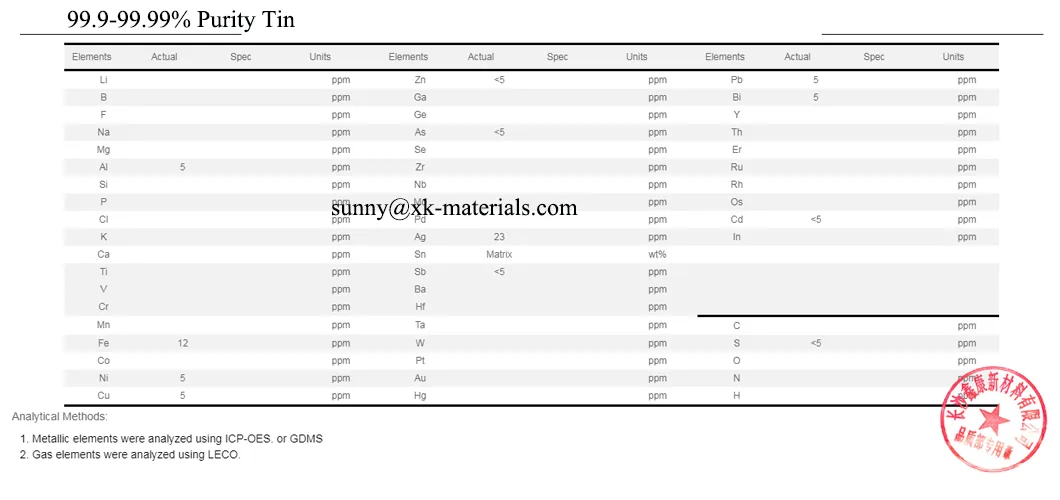This screenshot has height=500, width=1060.
Task: Select the Hg element cell
Action: (420, 395)
